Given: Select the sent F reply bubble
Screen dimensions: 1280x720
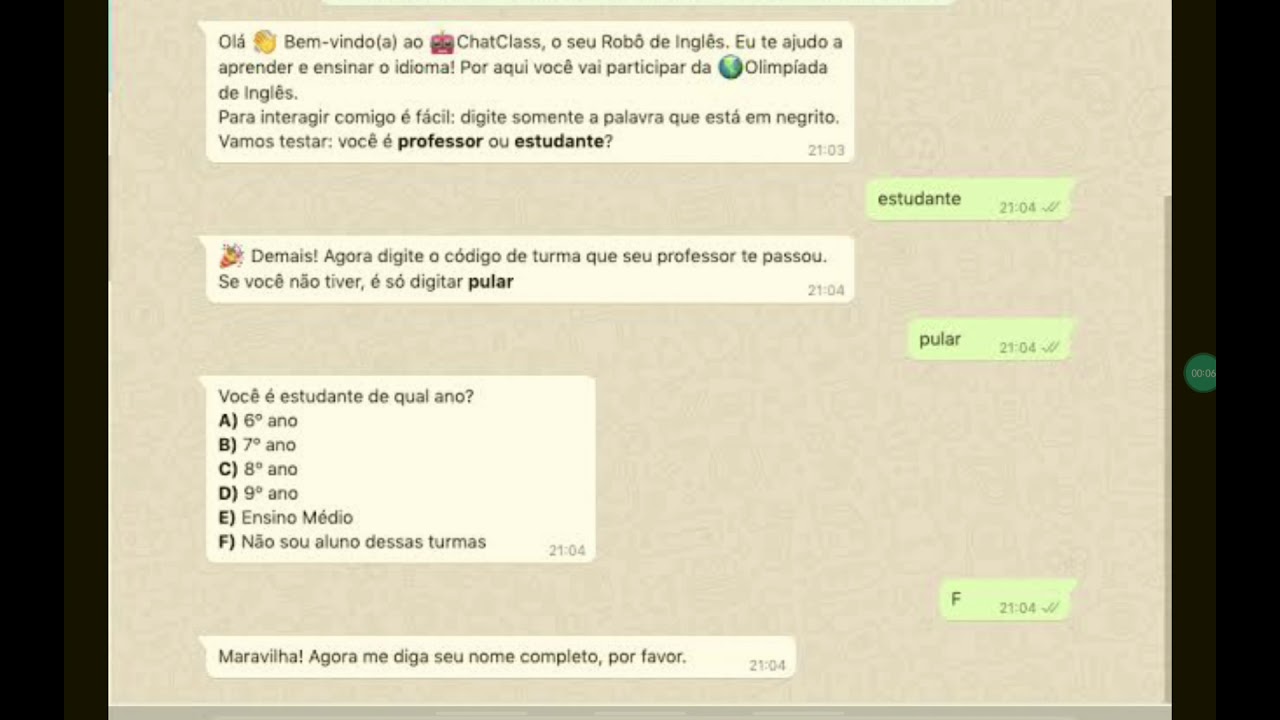Looking at the screenshot, I should 1008,600.
